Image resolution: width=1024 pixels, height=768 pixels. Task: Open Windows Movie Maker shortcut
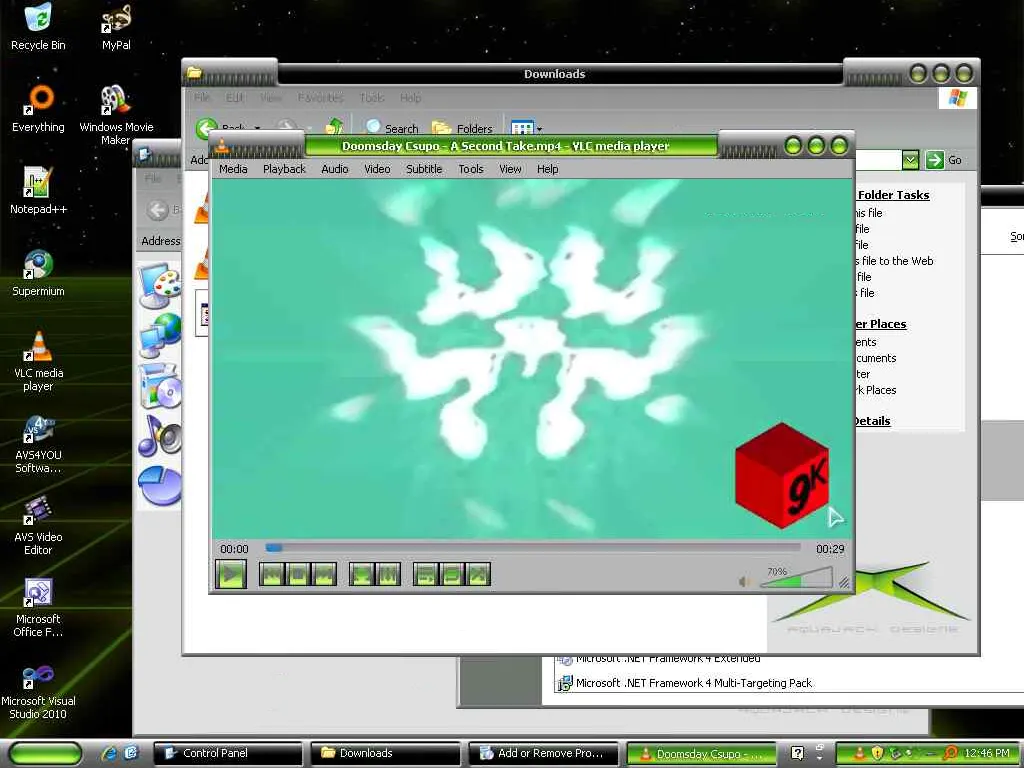click(x=116, y=115)
